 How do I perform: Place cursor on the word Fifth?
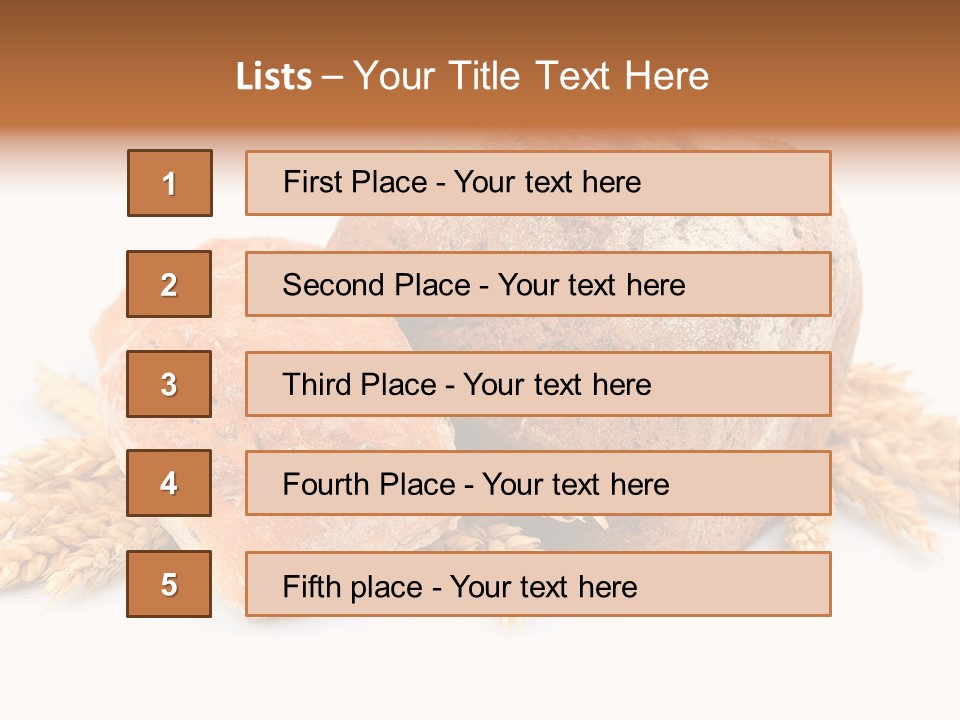coord(311,586)
